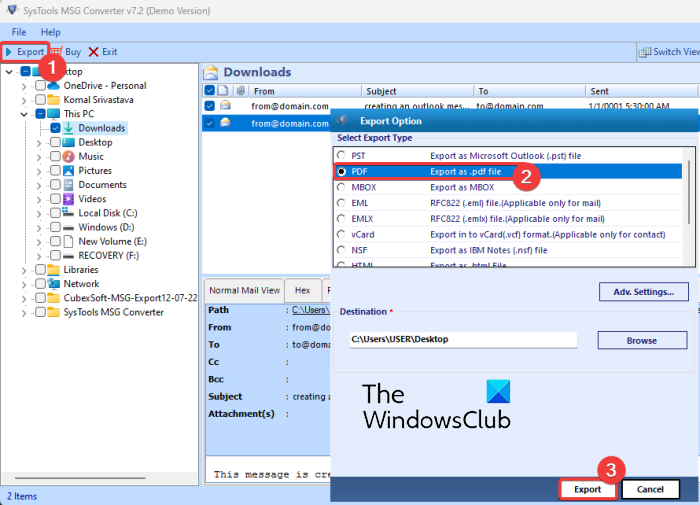Expand the Network node

24,284
